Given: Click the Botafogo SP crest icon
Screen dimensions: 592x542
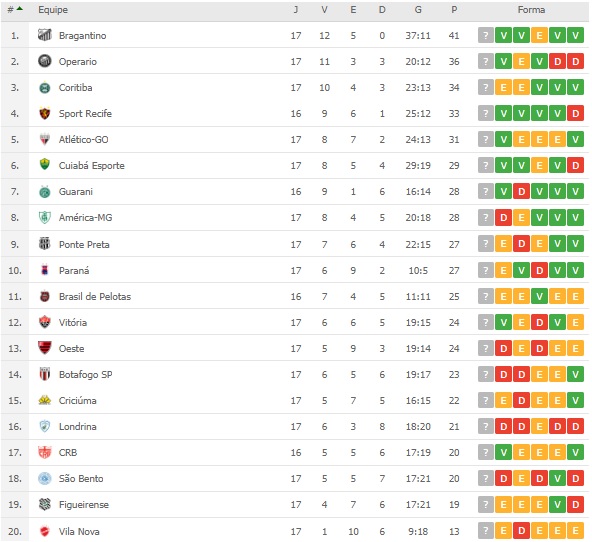Looking at the screenshot, I should (x=45, y=374).
